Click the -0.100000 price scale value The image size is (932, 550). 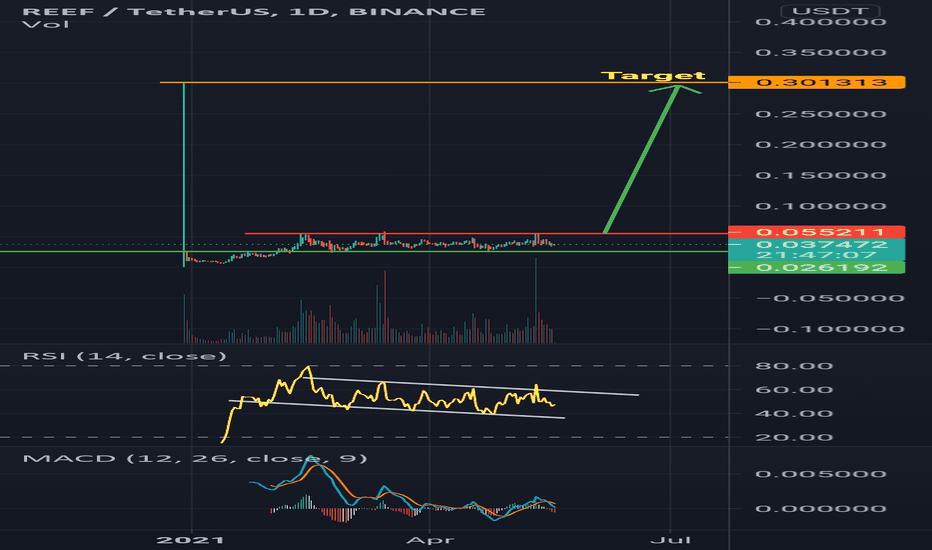pyautogui.click(x=830, y=329)
